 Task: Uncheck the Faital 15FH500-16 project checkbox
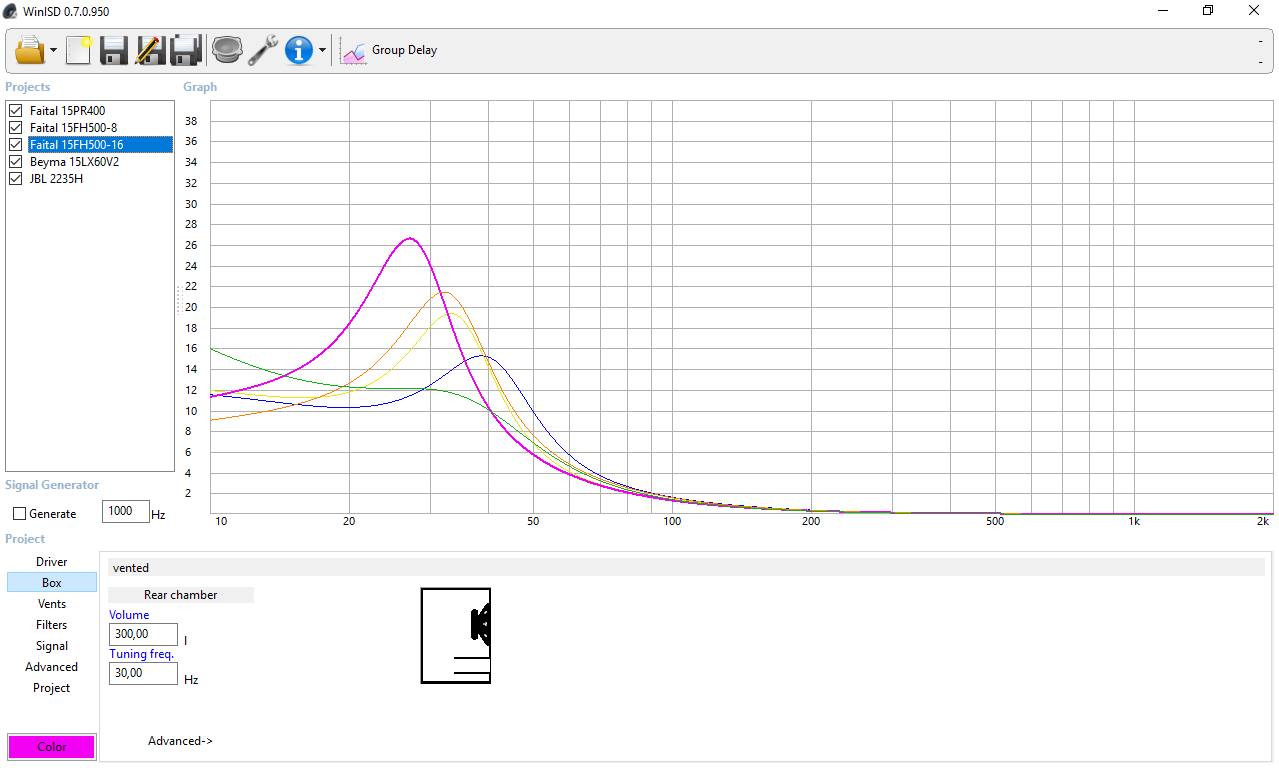15,145
